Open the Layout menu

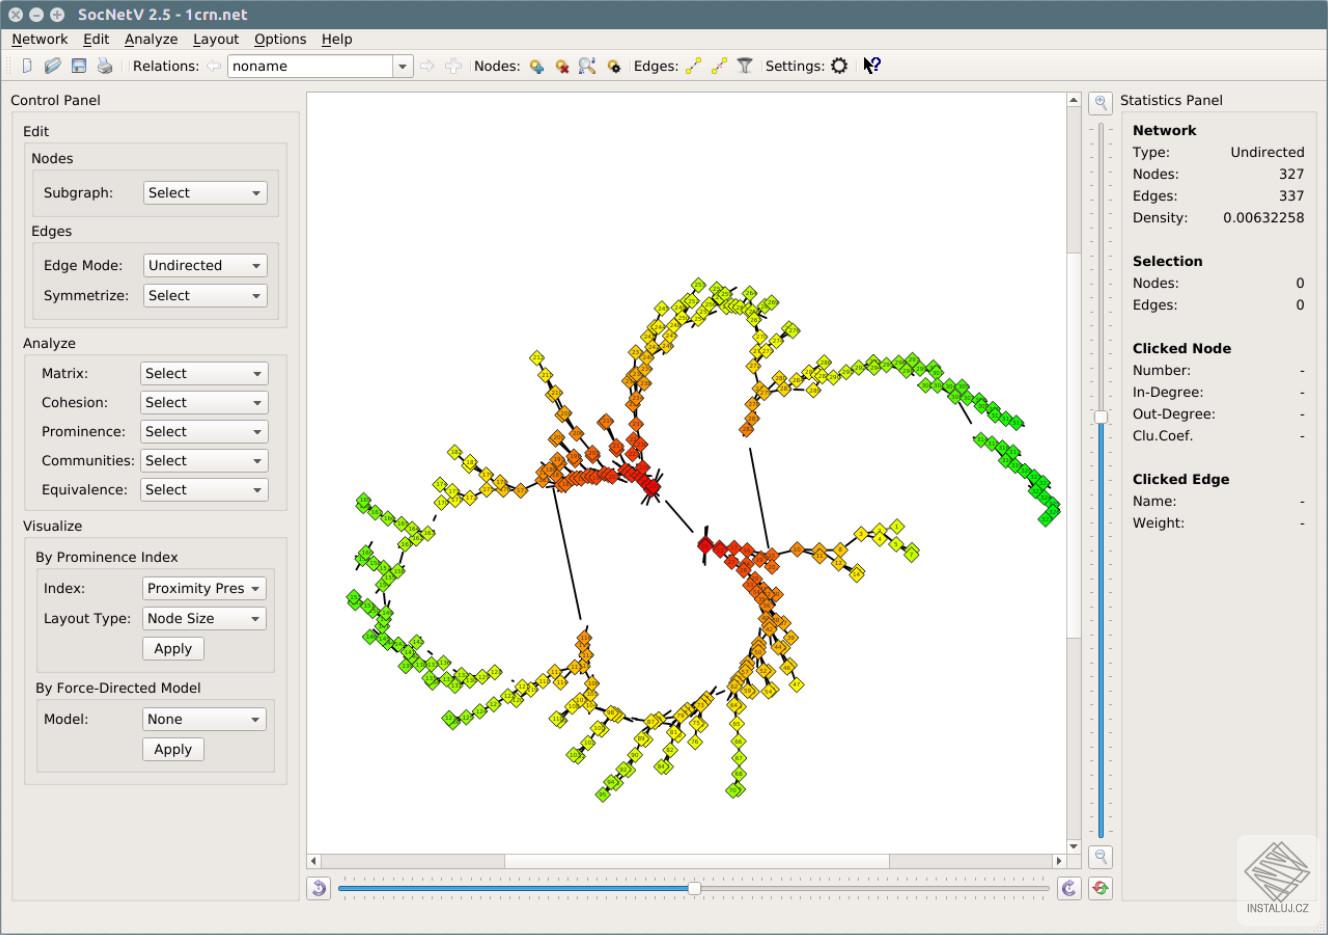coord(216,39)
